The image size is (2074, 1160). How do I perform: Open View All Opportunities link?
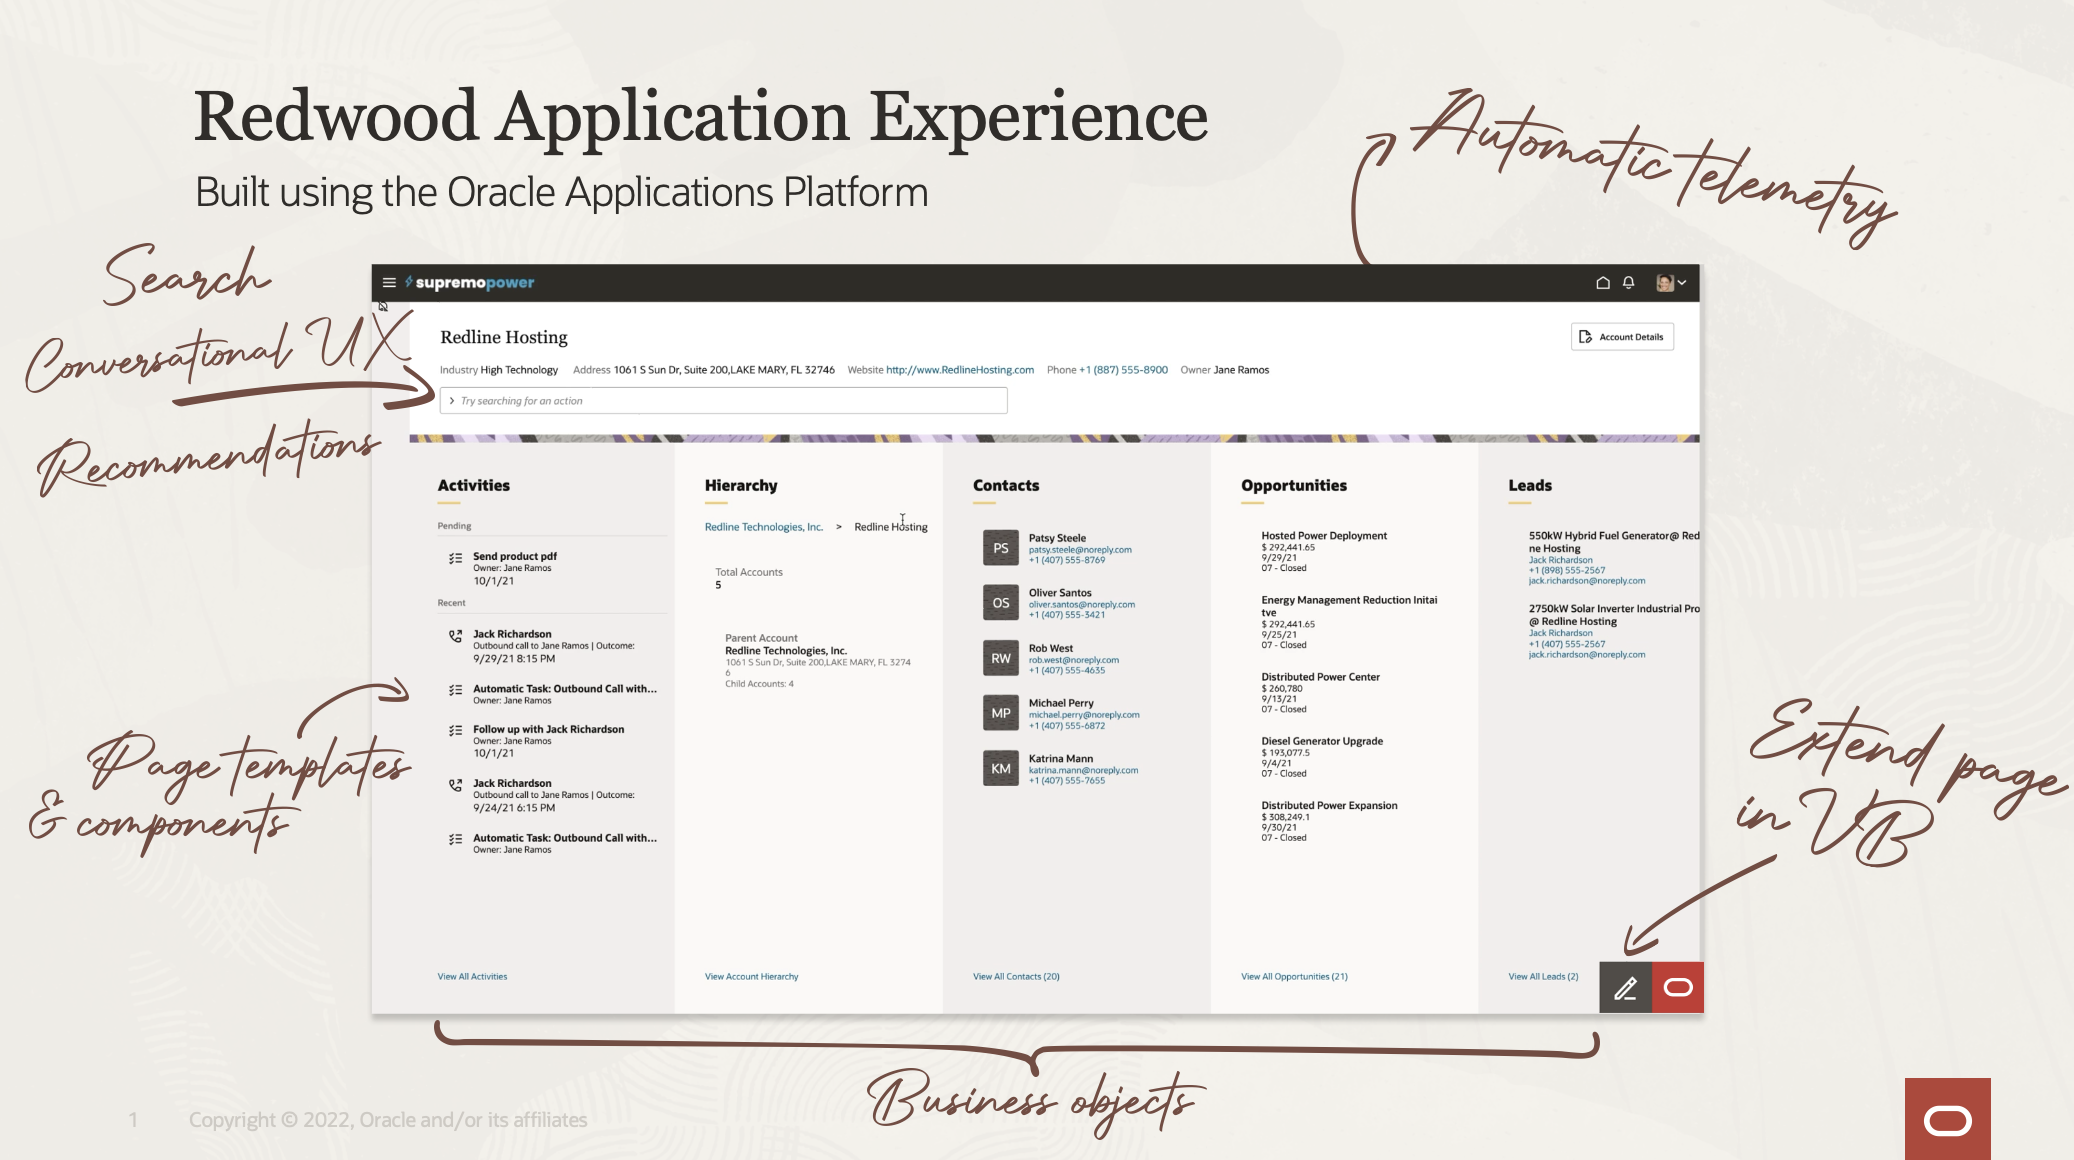point(1292,976)
